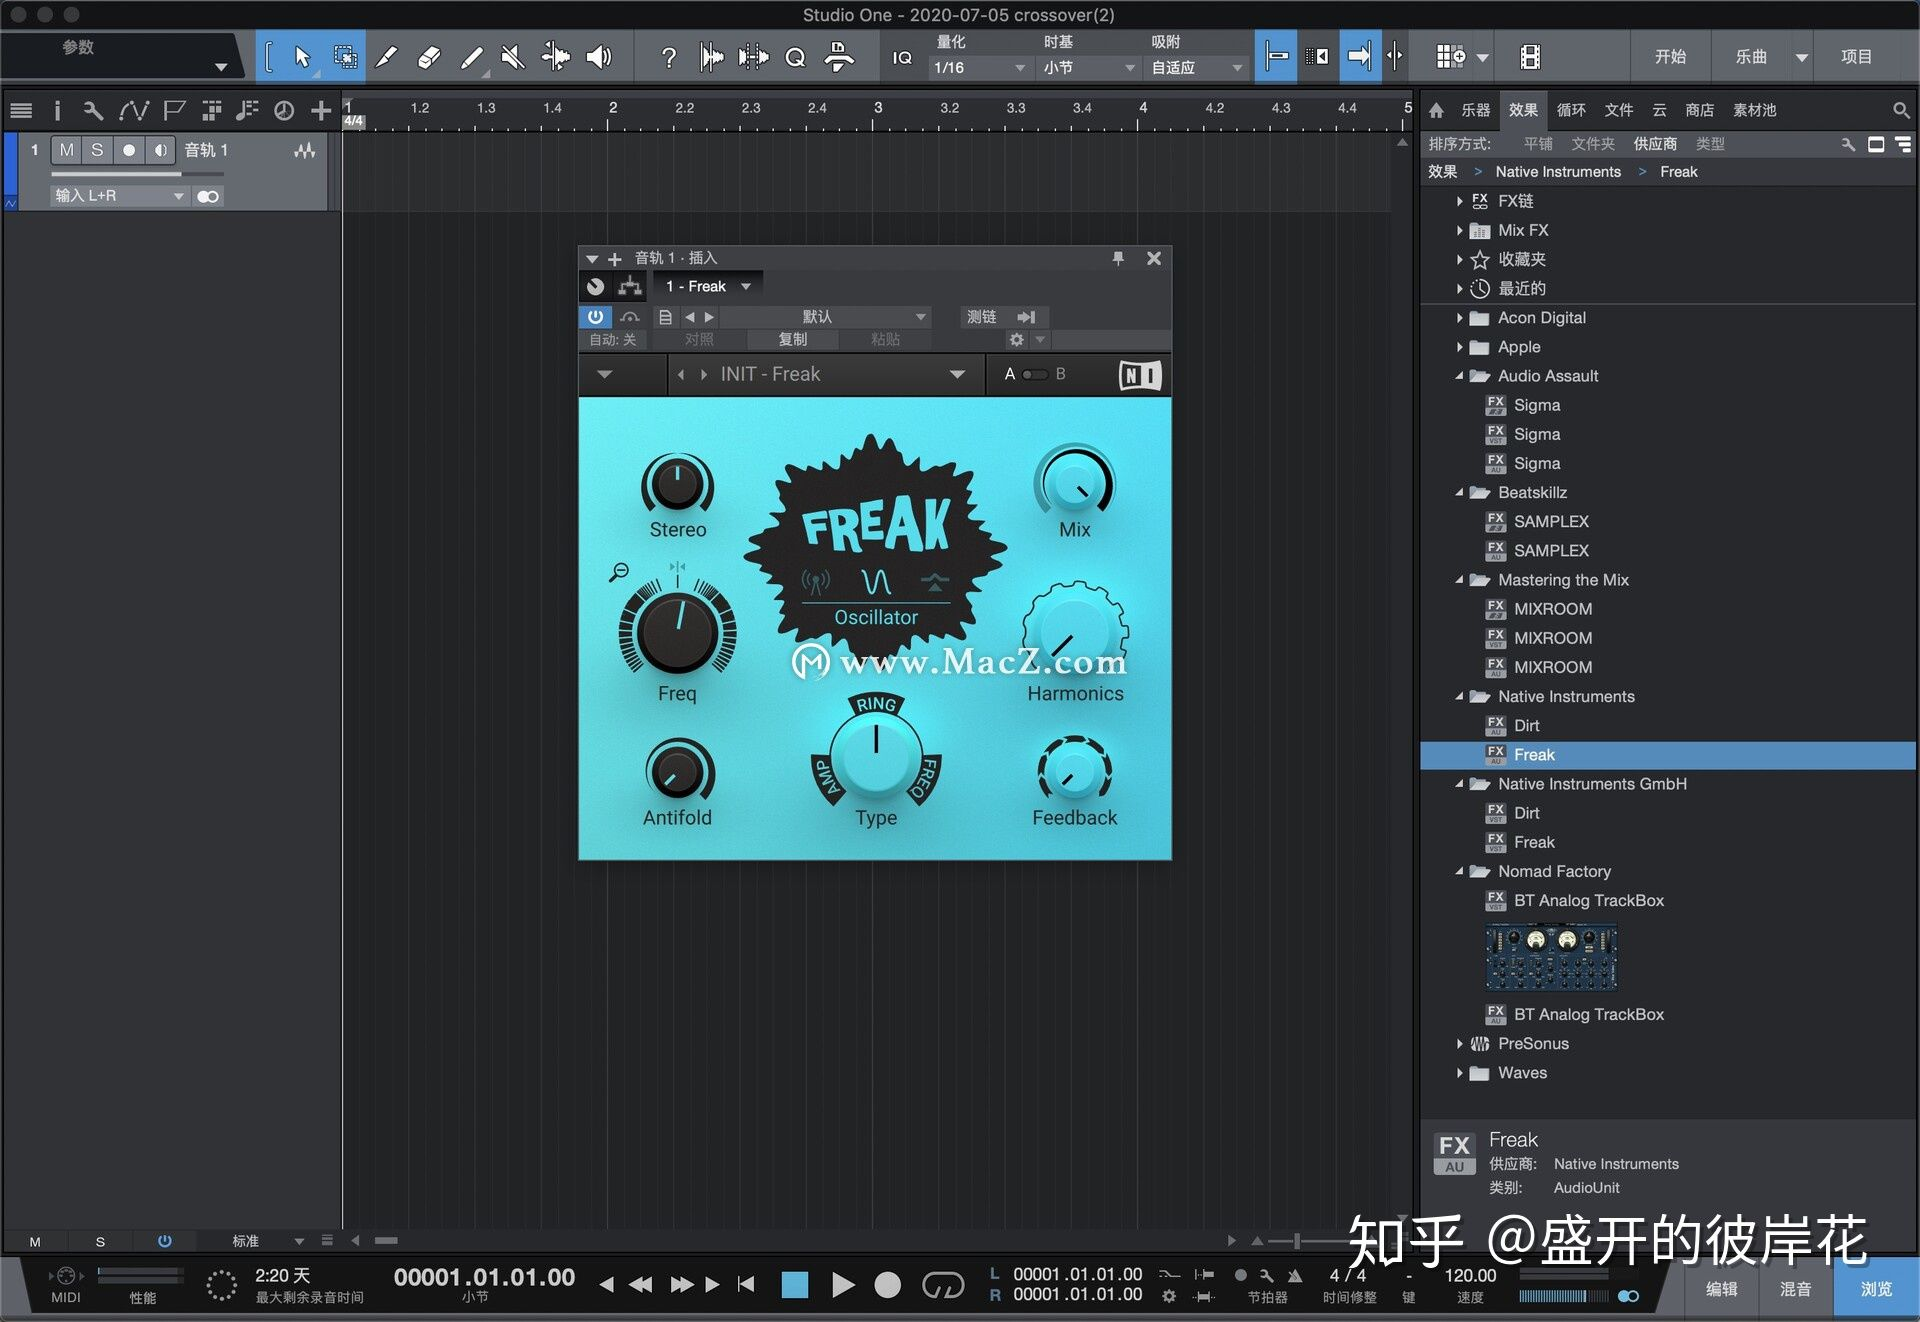Select the Arrow tool in toolbar

[x=302, y=57]
